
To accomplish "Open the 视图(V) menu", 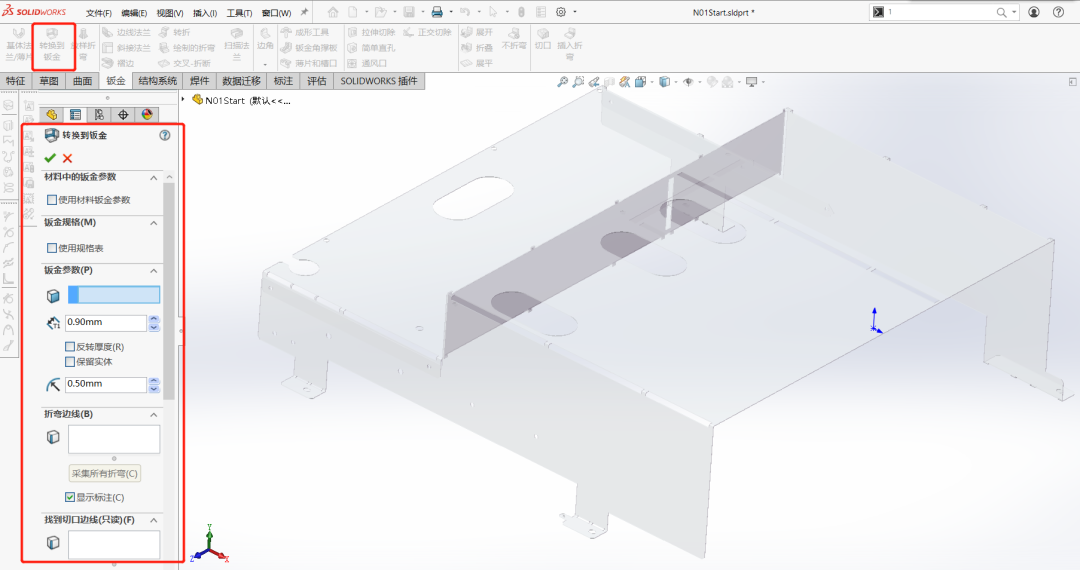I will [169, 13].
